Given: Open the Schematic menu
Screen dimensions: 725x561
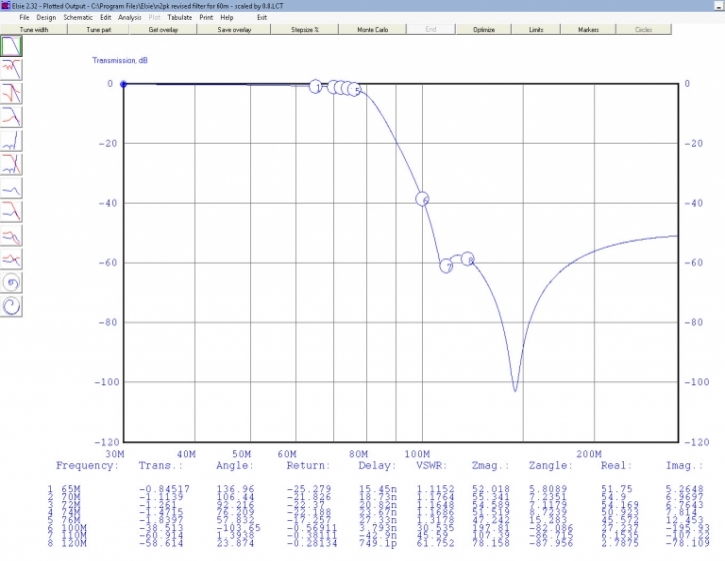Looking at the screenshot, I should [78, 18].
